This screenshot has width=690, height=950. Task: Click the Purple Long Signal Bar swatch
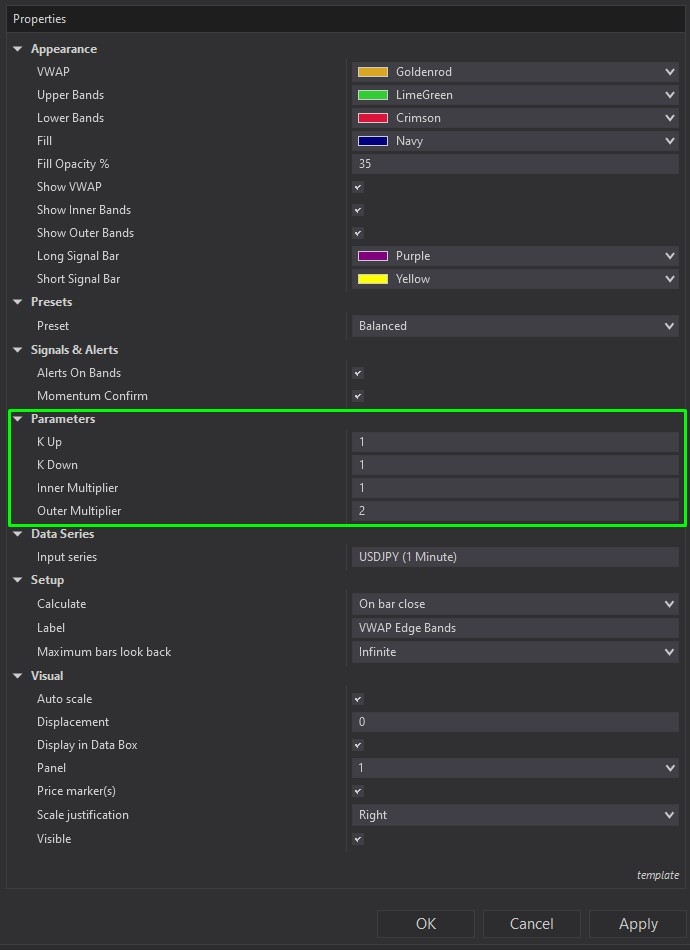pos(373,256)
